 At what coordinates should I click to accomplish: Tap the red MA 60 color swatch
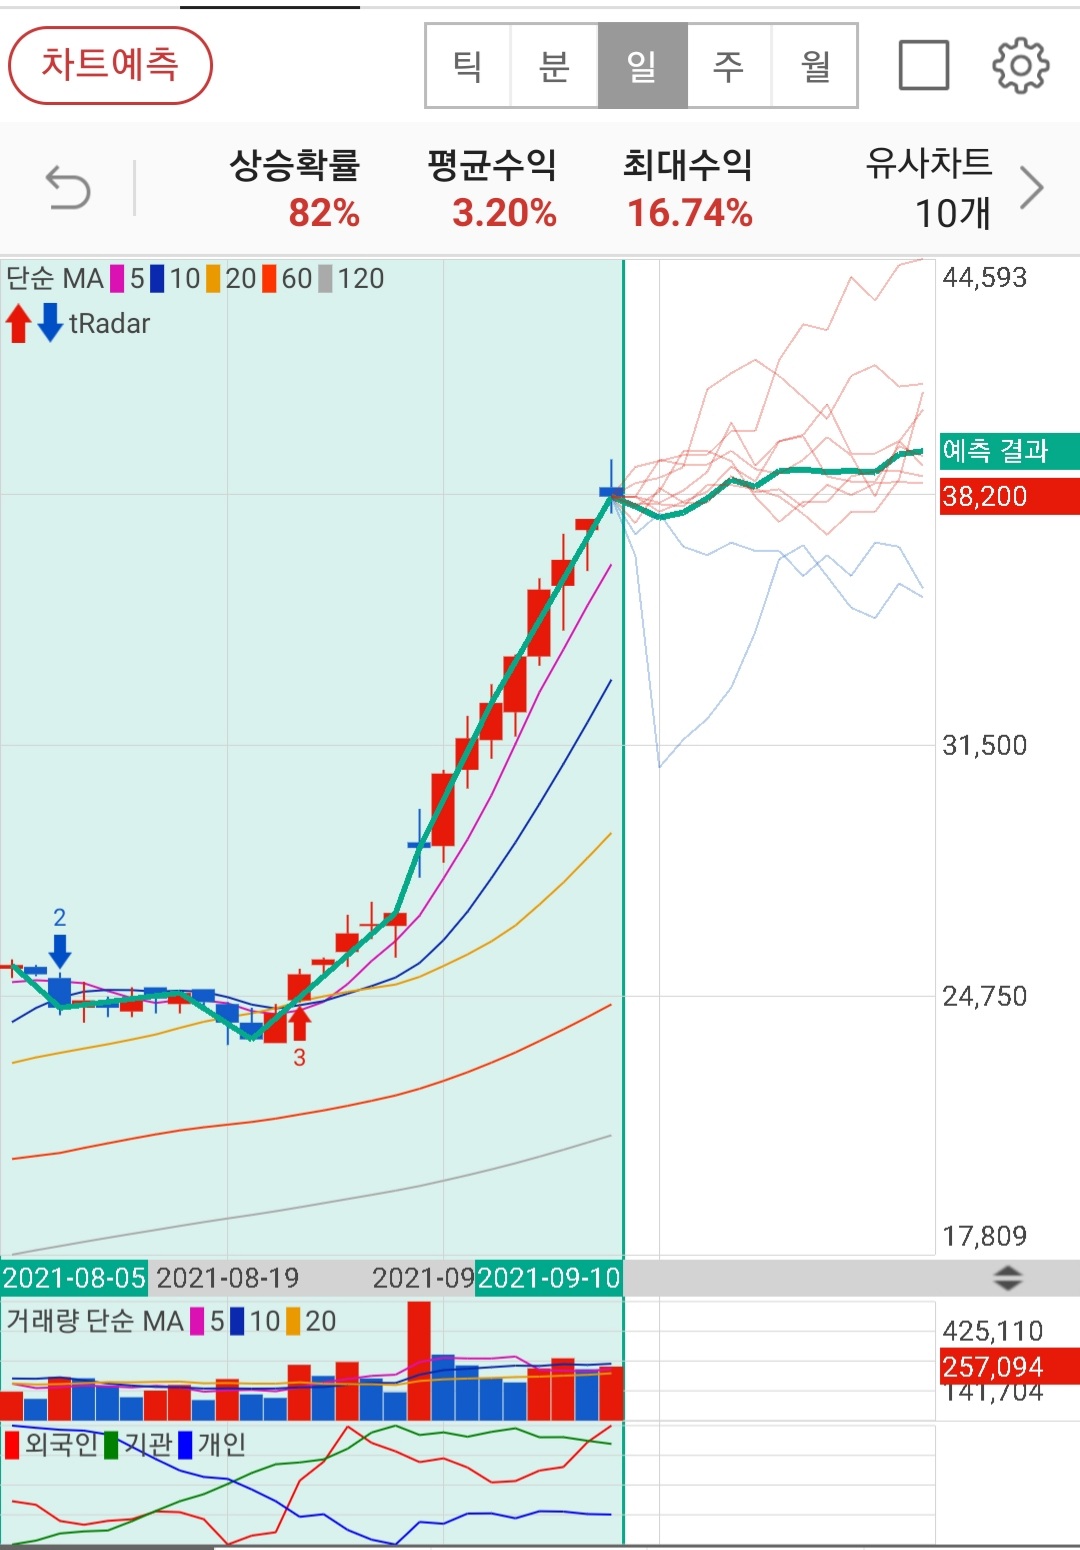coord(269,278)
